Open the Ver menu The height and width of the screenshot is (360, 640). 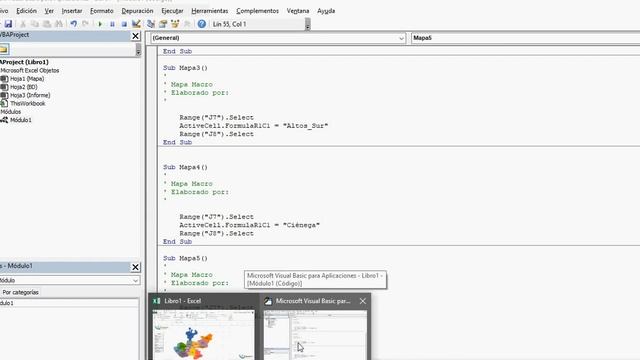pos(49,11)
